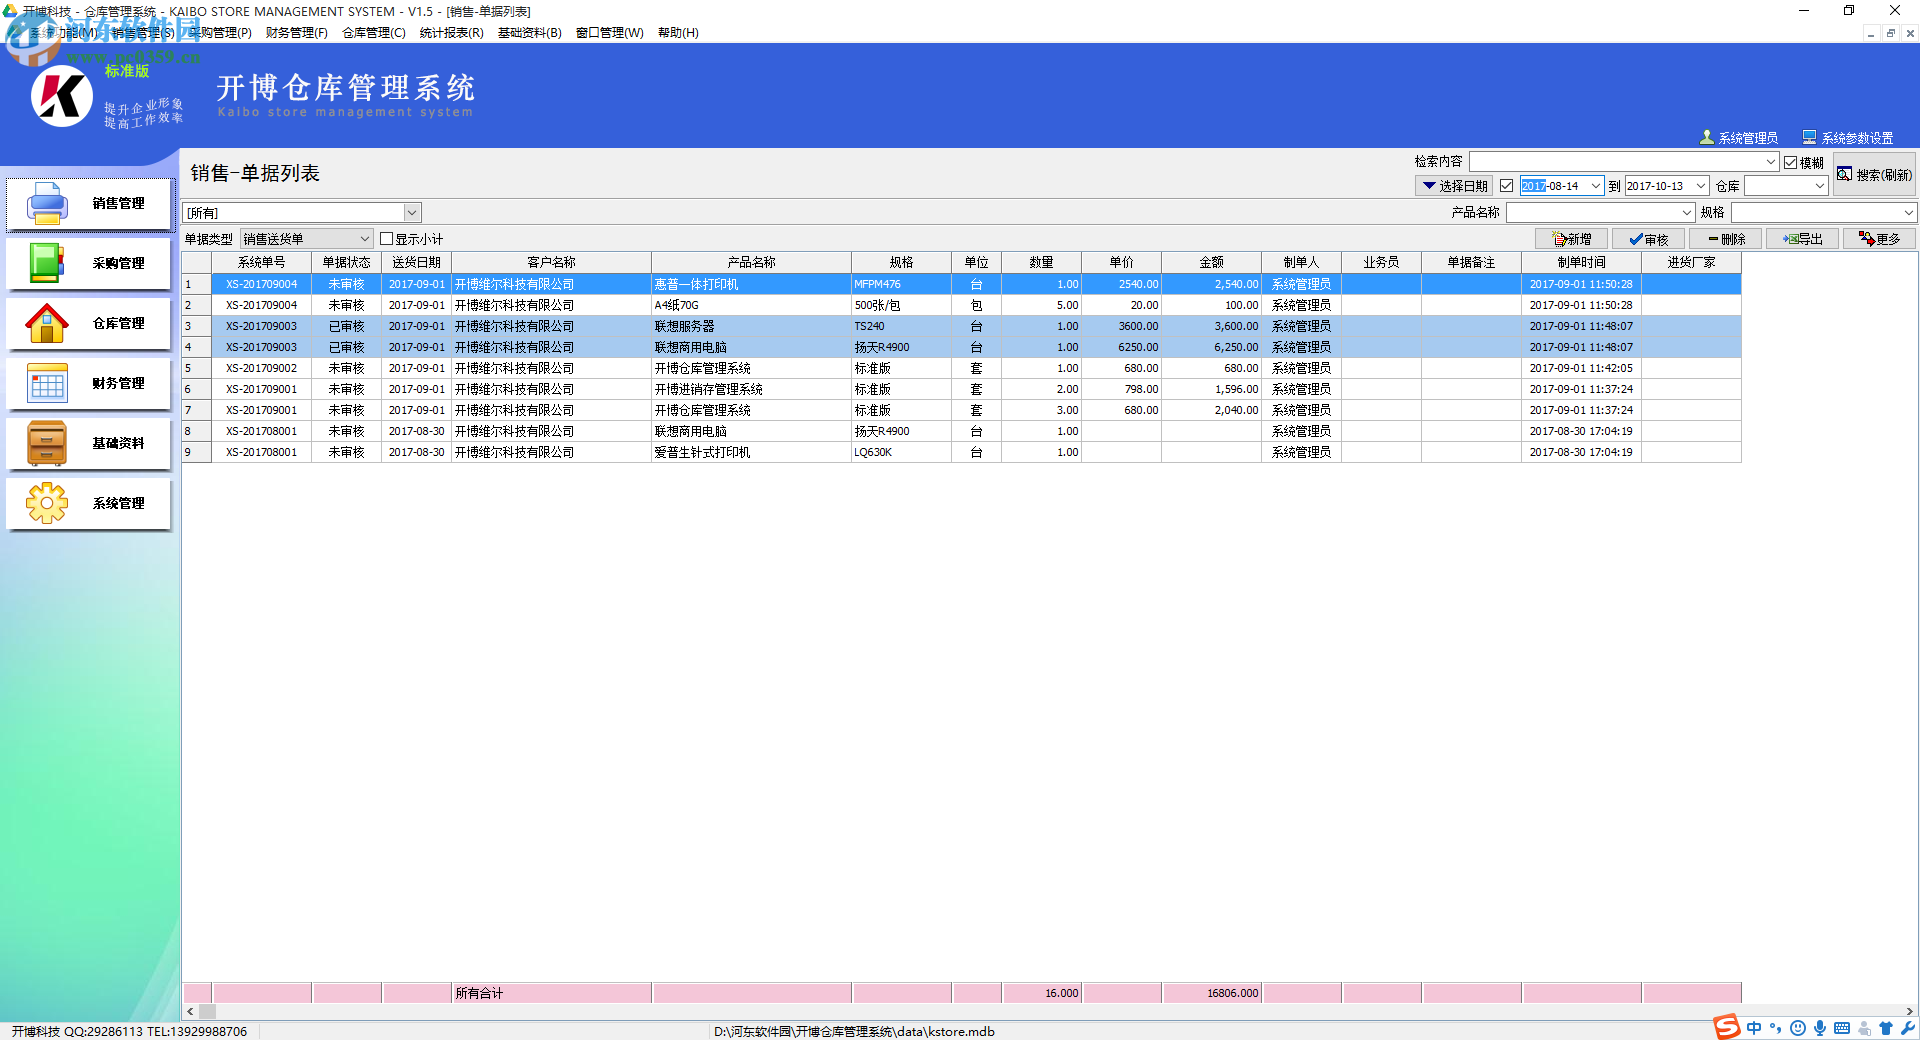The image size is (1920, 1040).
Task: Open the 仓库管理 sidebar module
Action: pyautogui.click(x=89, y=324)
